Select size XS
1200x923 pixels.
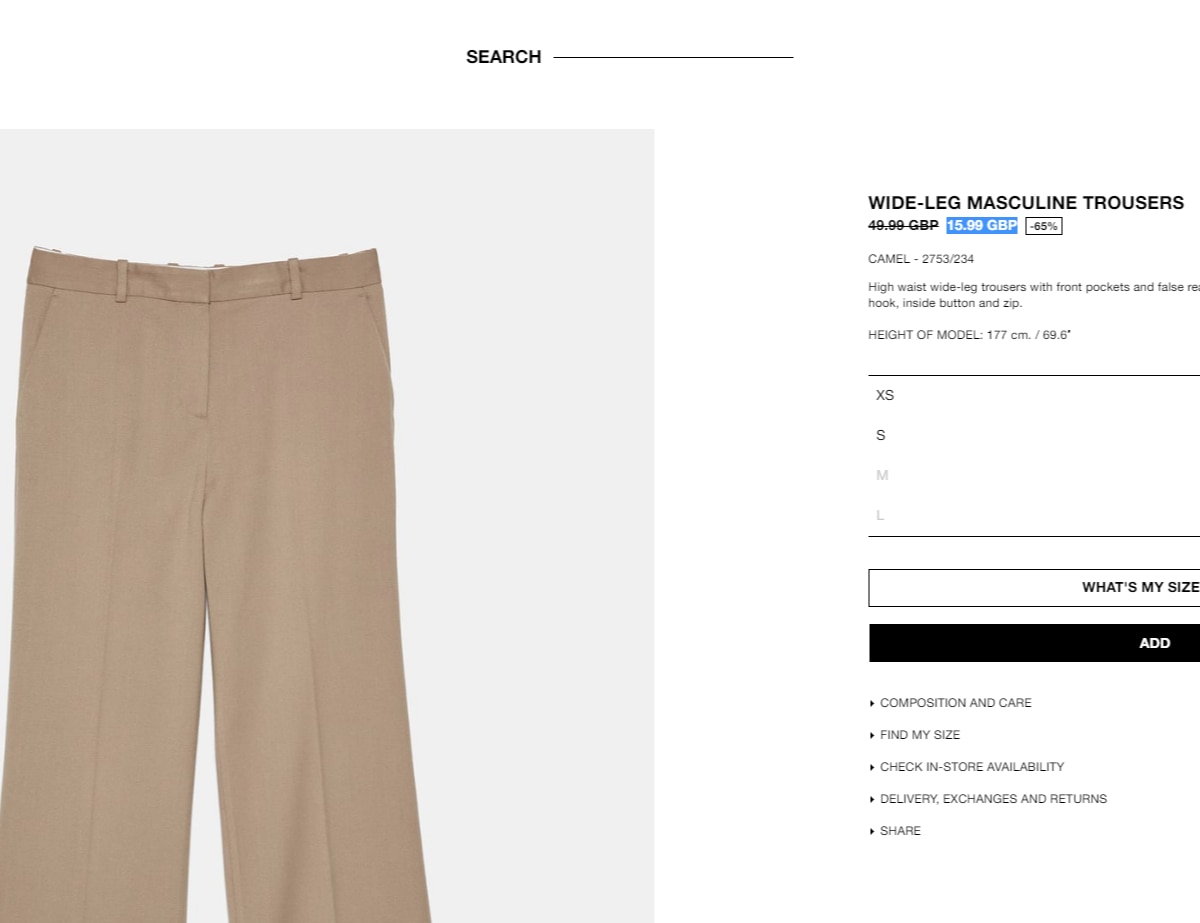[x=1034, y=395]
